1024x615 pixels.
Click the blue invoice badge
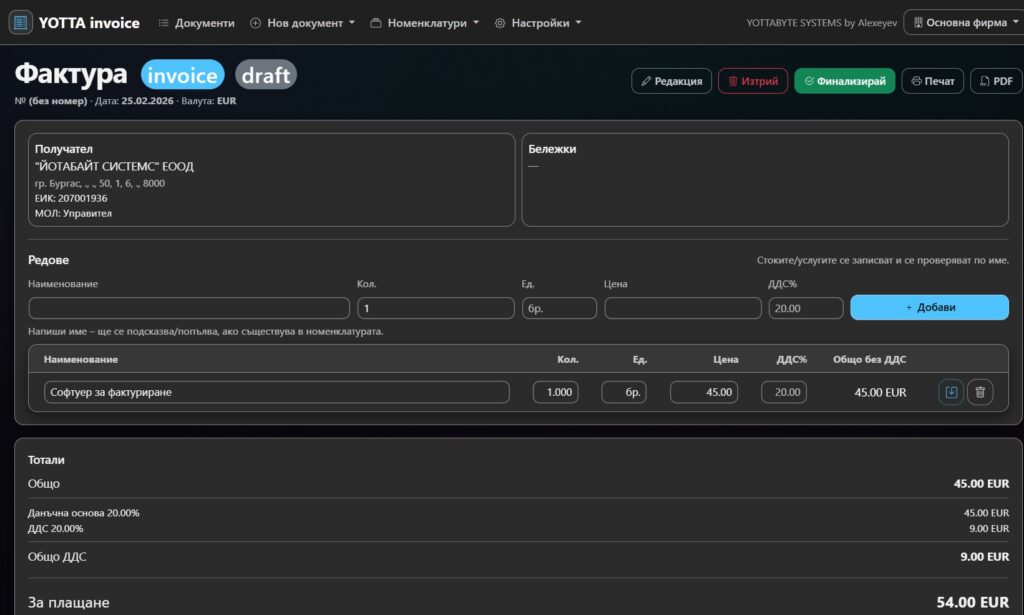point(182,74)
